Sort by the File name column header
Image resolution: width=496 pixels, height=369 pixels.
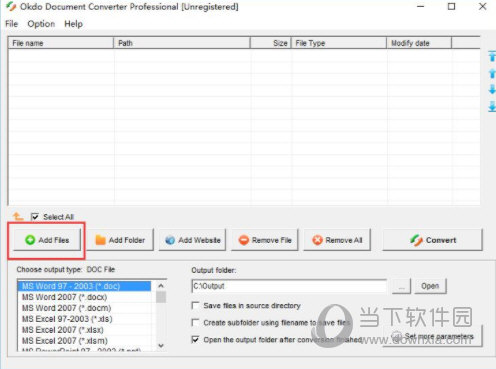(61, 43)
